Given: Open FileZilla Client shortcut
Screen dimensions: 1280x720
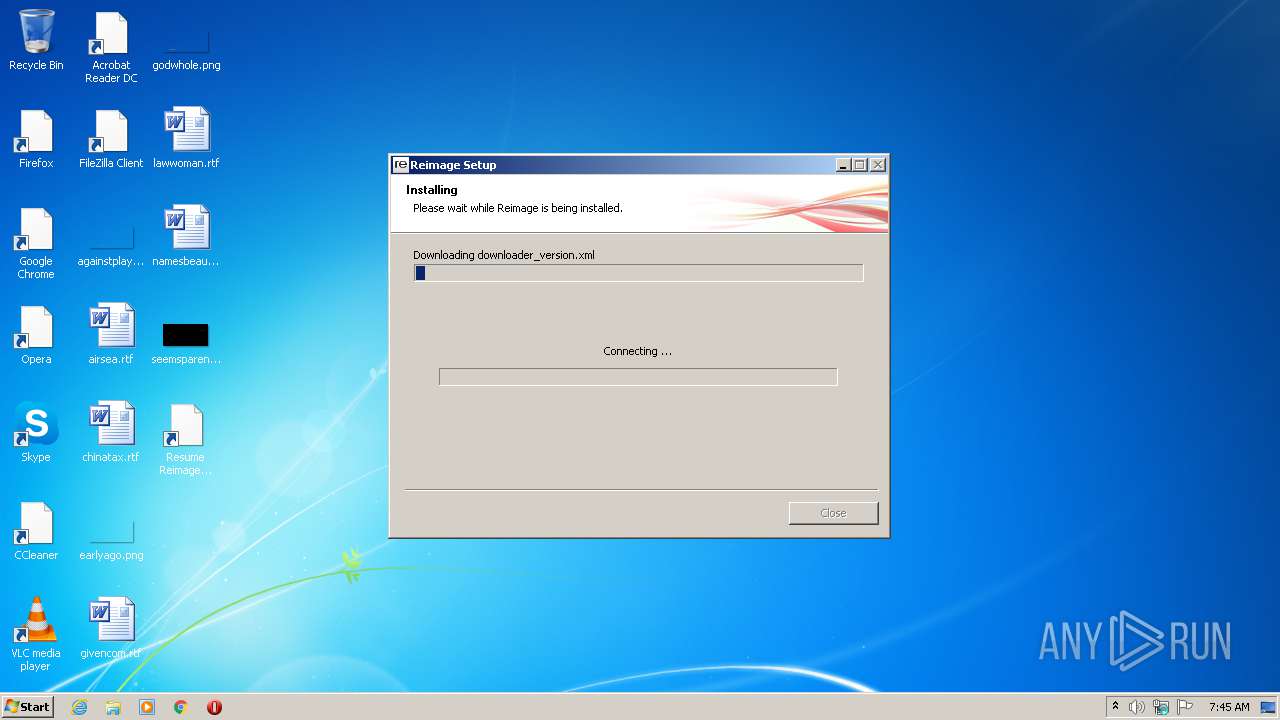Looking at the screenshot, I should click(x=111, y=140).
